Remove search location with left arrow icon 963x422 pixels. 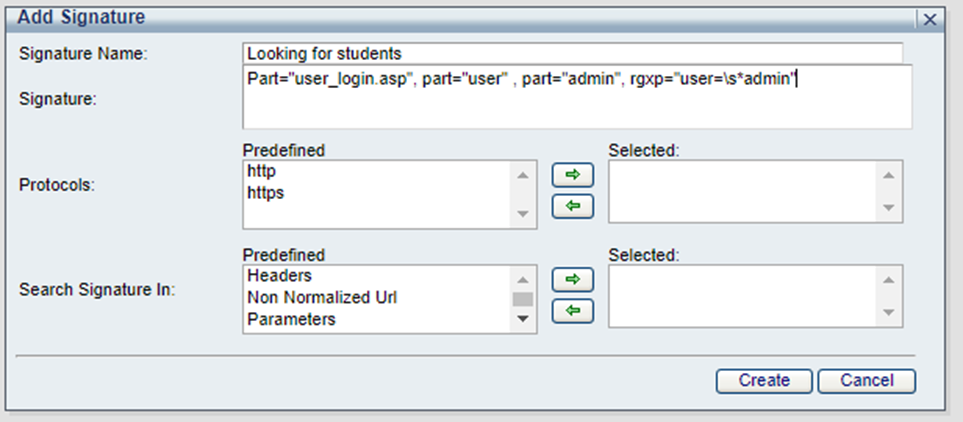[572, 311]
